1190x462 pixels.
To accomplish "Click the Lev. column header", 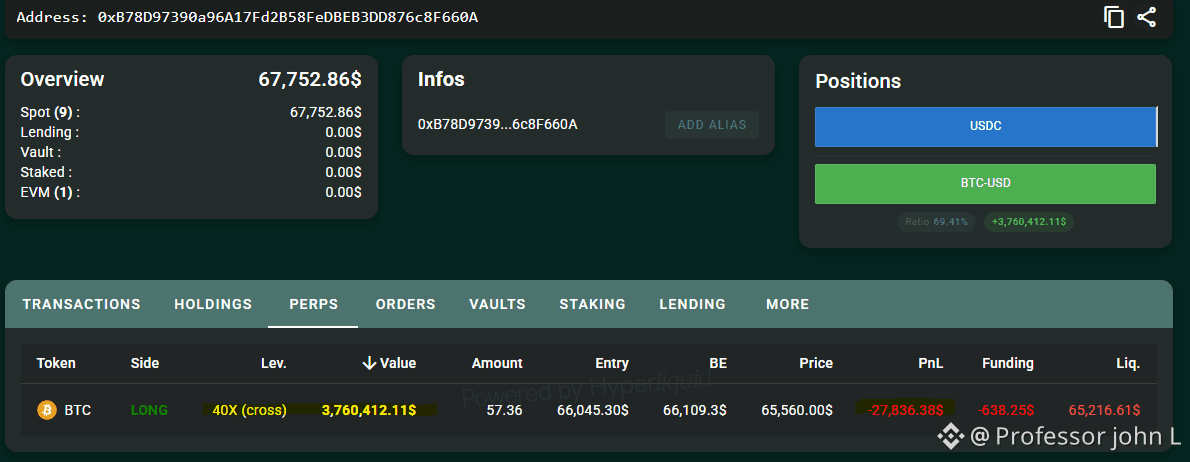I will click(x=273, y=363).
